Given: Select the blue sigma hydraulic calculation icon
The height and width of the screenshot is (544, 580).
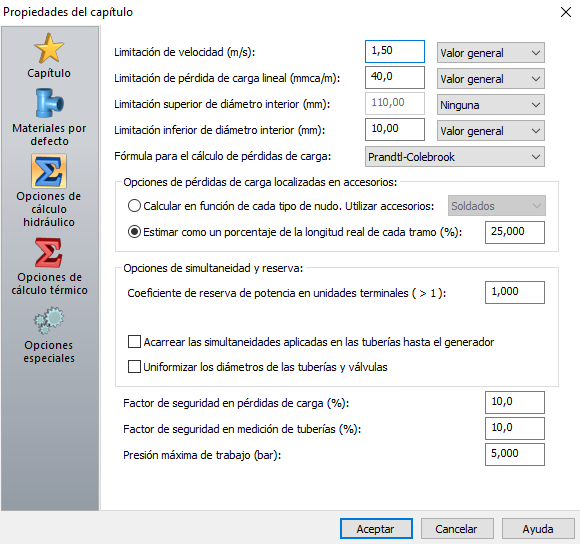Looking at the screenshot, I should tap(49, 171).
